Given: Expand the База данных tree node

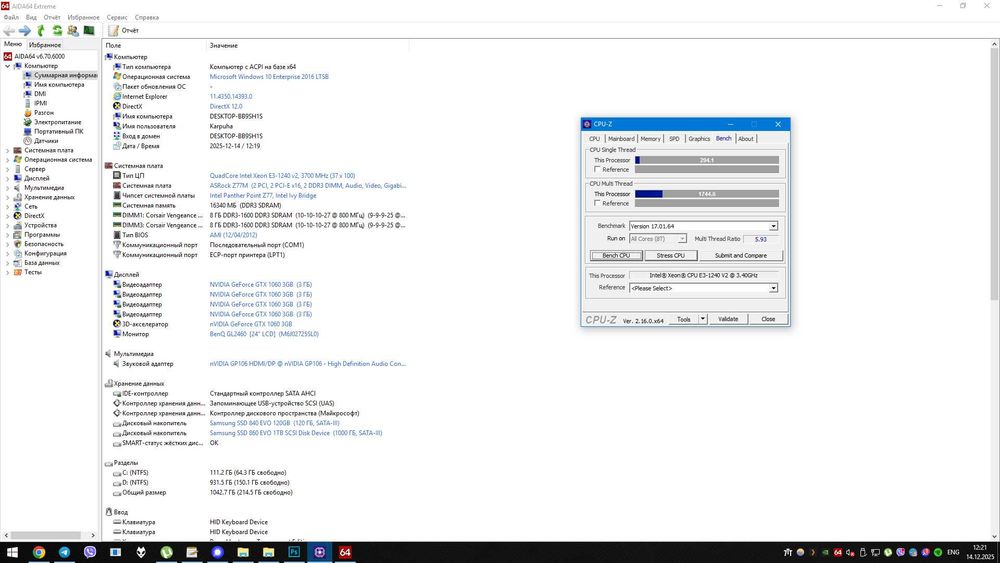Looking at the screenshot, I should click(x=8, y=263).
